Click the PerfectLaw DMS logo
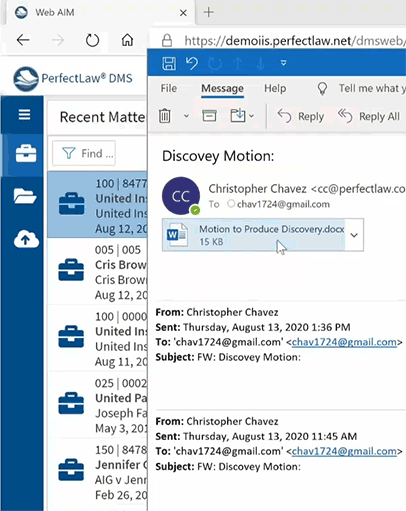The height and width of the screenshot is (511, 406). (x=73, y=79)
